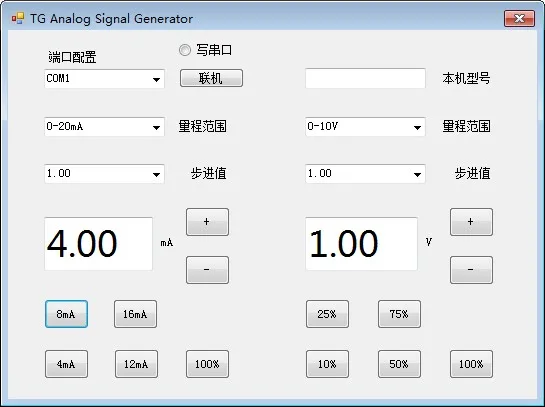Click the 端口配置 label

point(72,57)
